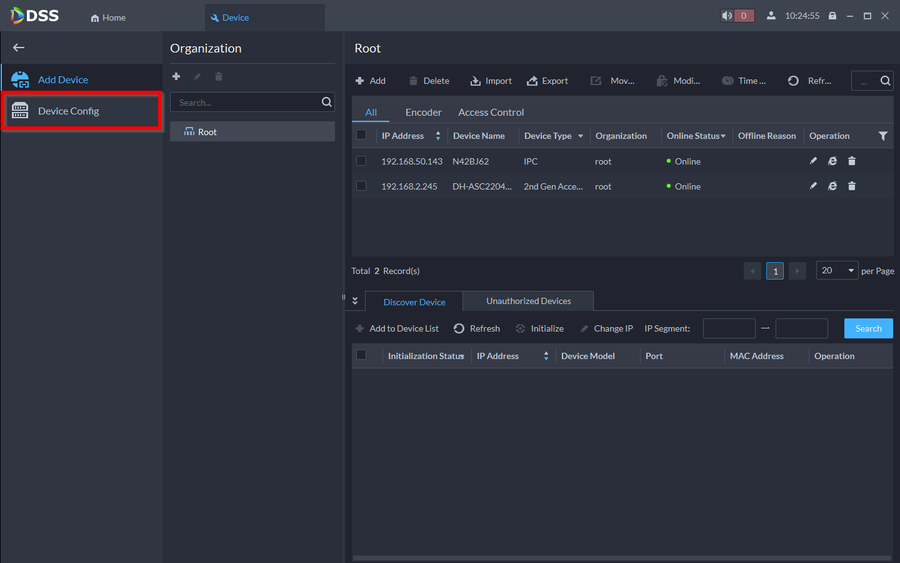Mute the alarm sound speaker icon
Screen dimensions: 900x563
coord(727,16)
